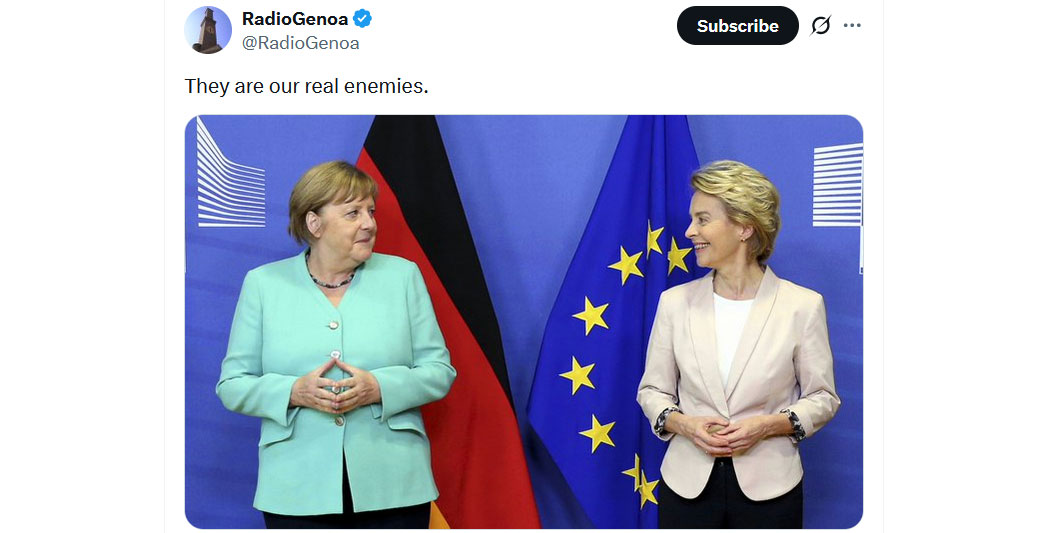Click the folded hands on the green jacket
This screenshot has width=1050, height=533.
pos(335,386)
